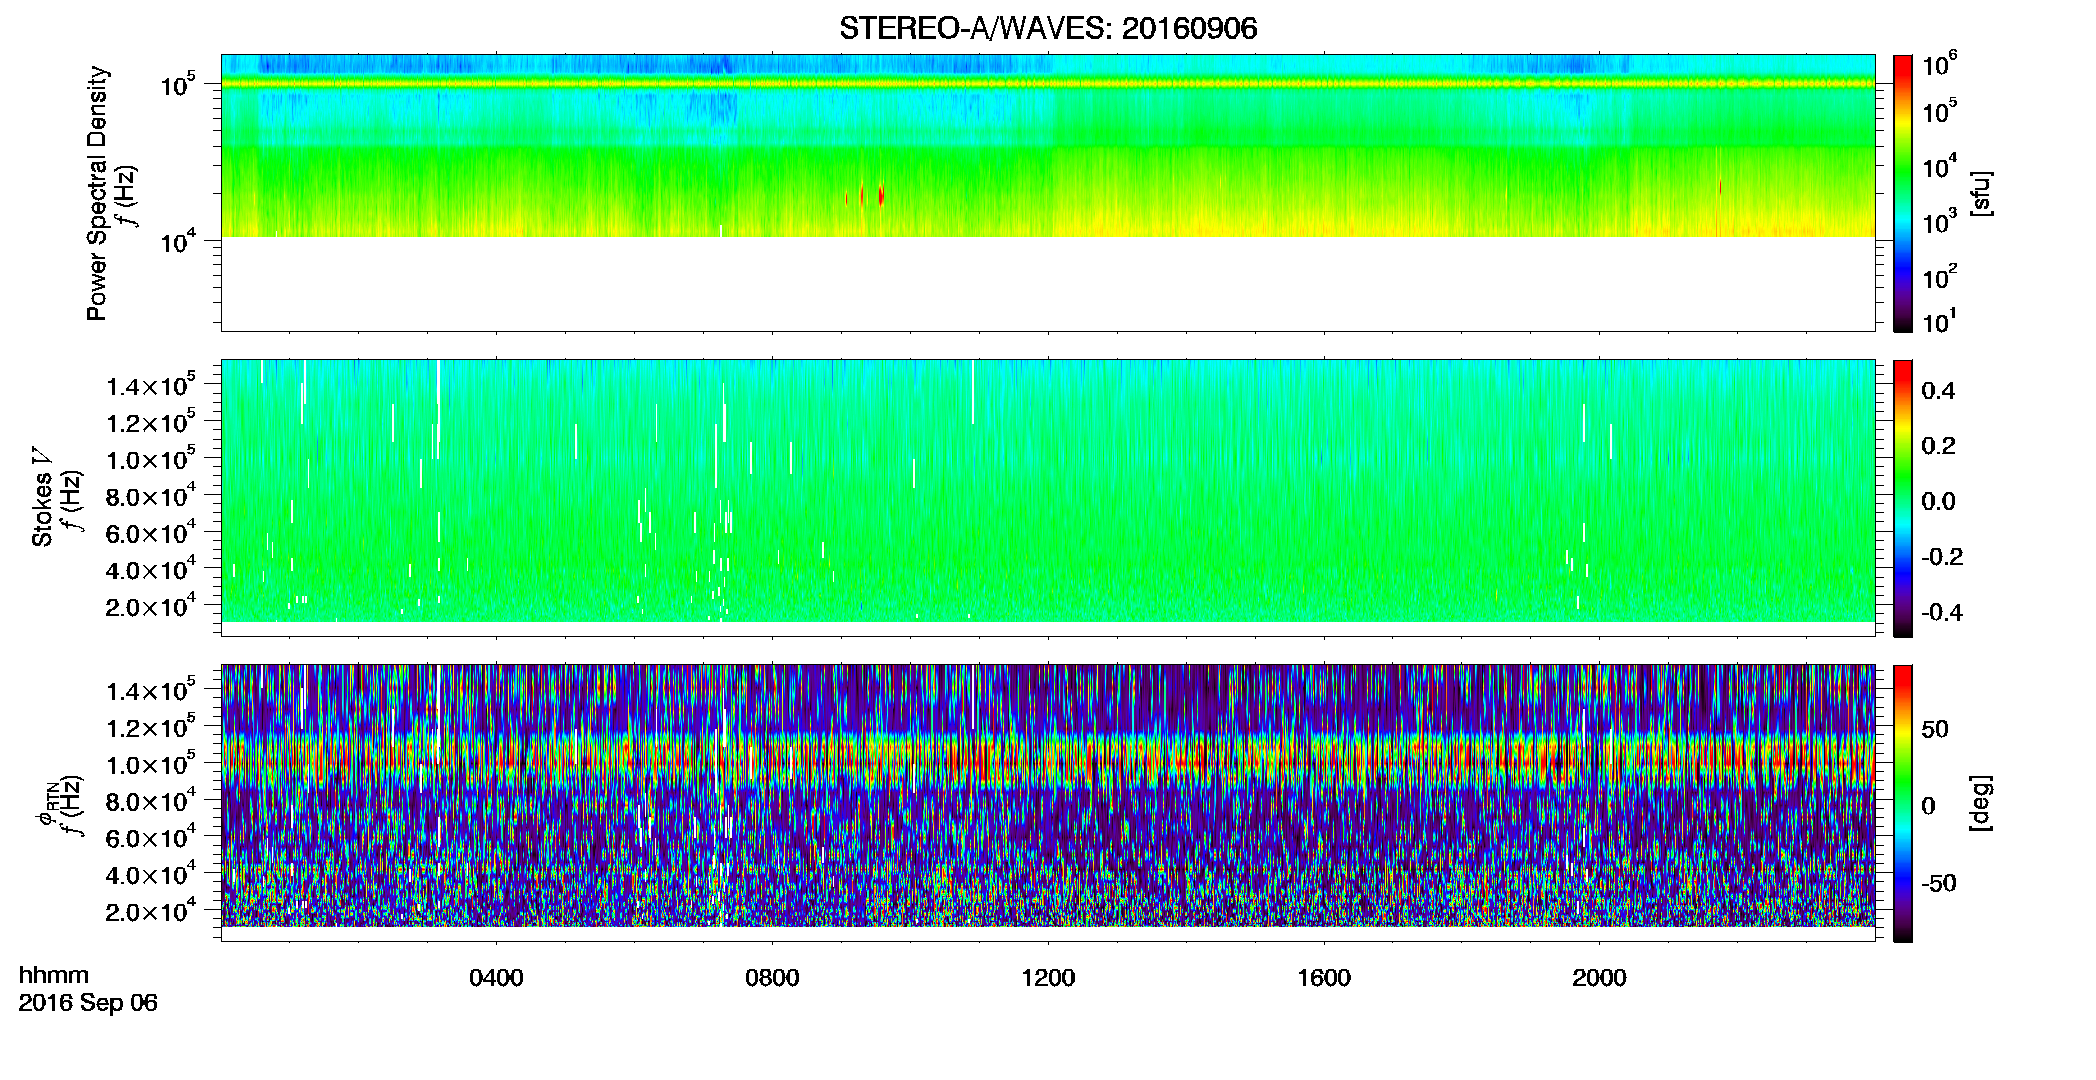This screenshot has height=1080, width=2096.
Task: Click the red-yellow 1.0×10^5 Hz band in φRTN panel
Action: click(x=1048, y=762)
